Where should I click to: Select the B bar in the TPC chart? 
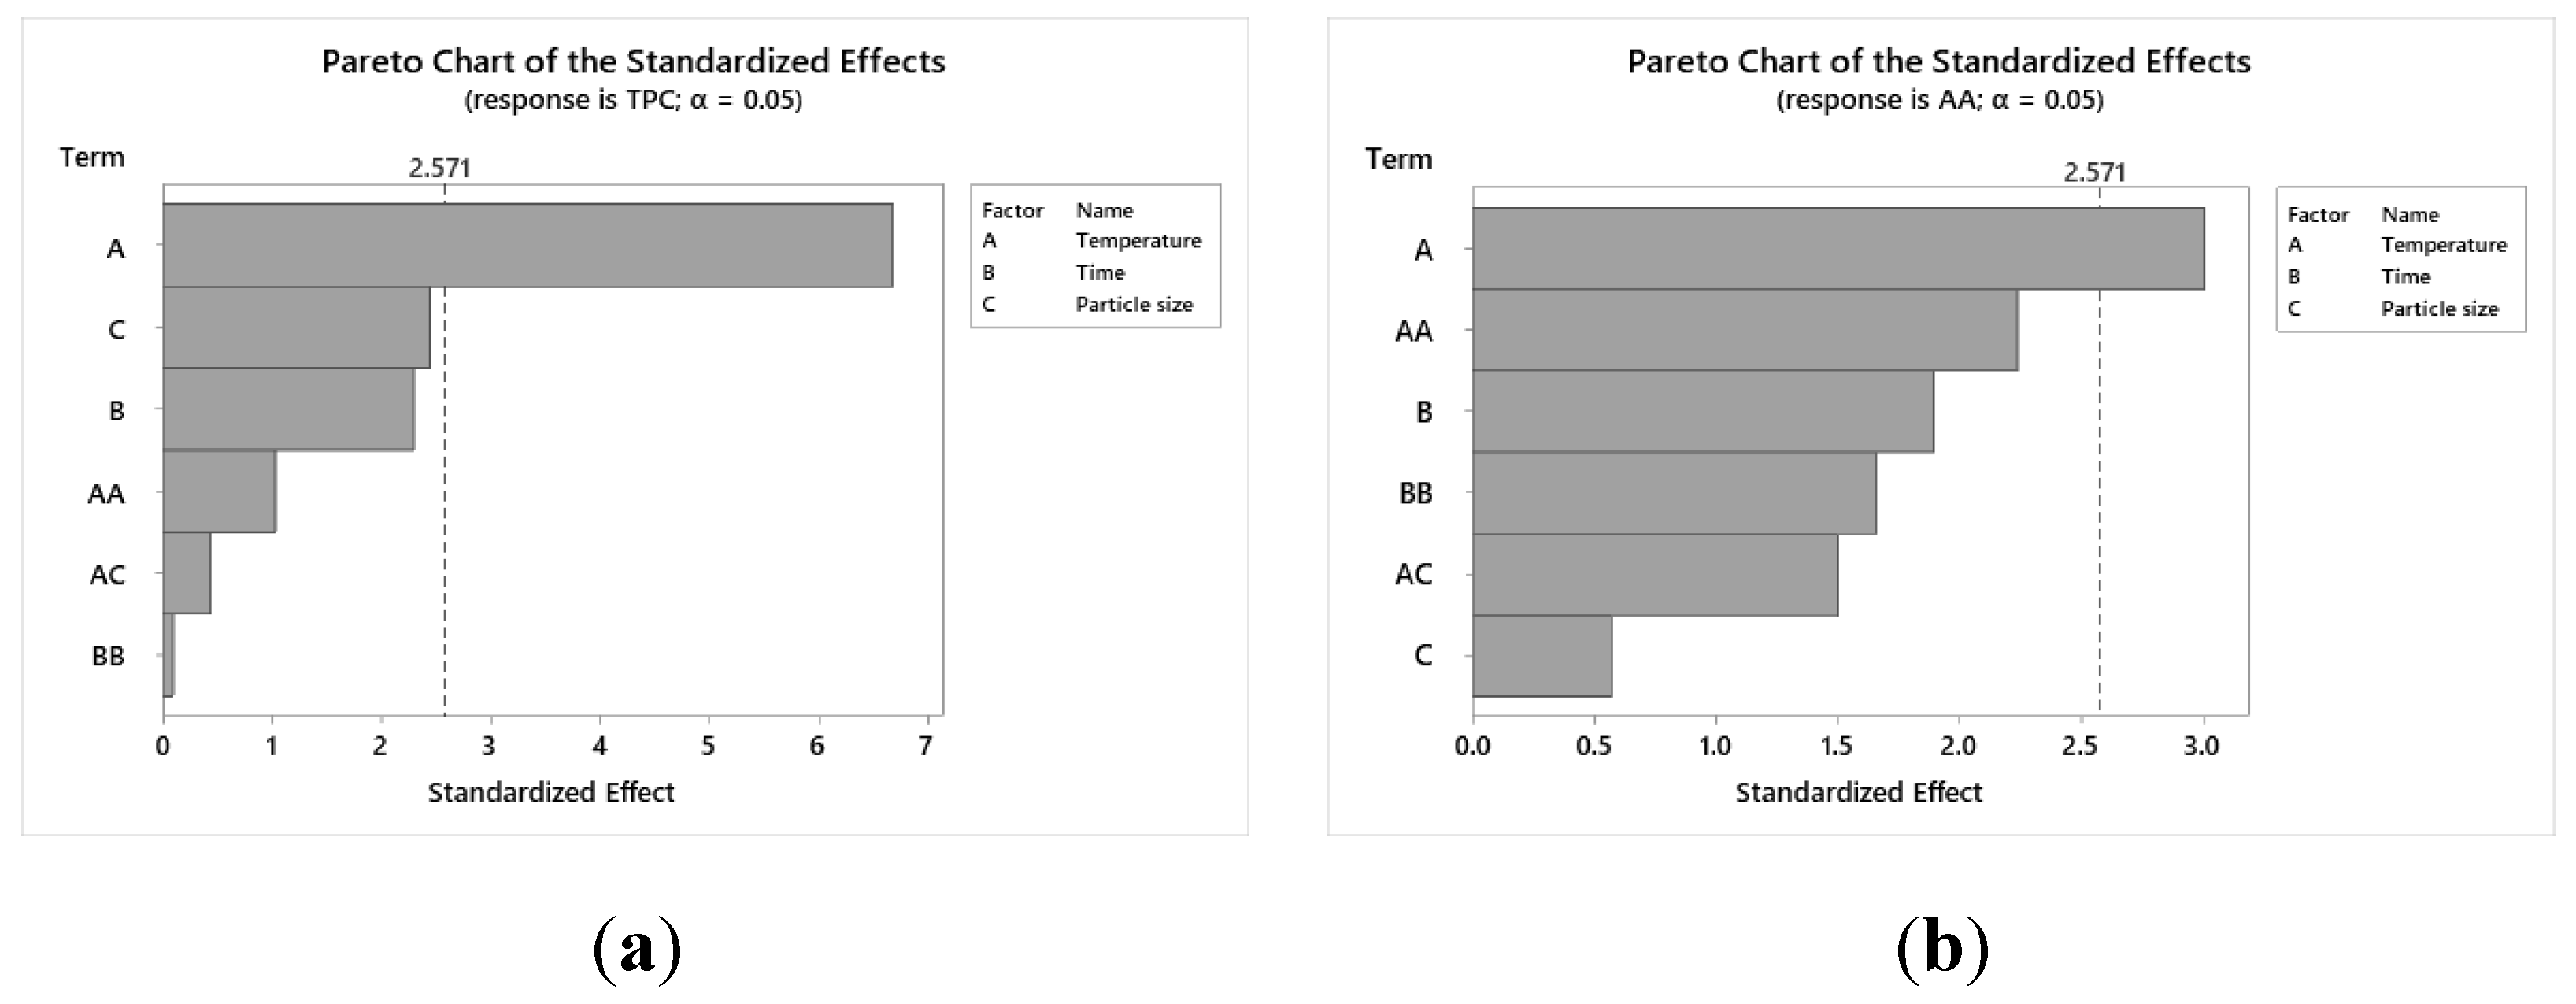[x=288, y=410]
